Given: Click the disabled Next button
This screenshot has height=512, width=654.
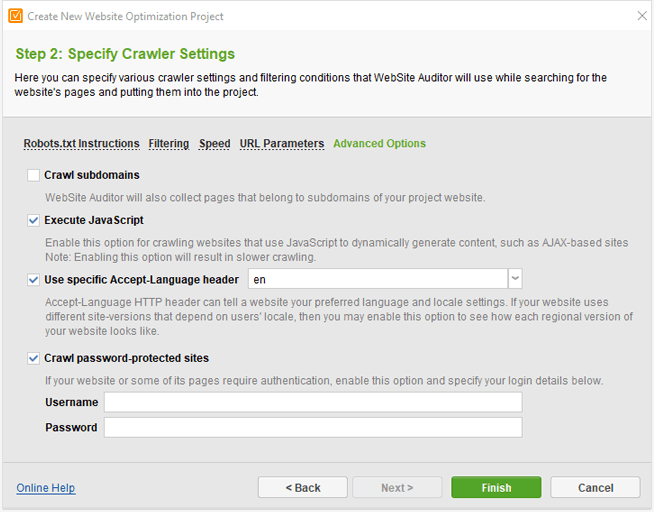Looking at the screenshot, I should 397,488.
